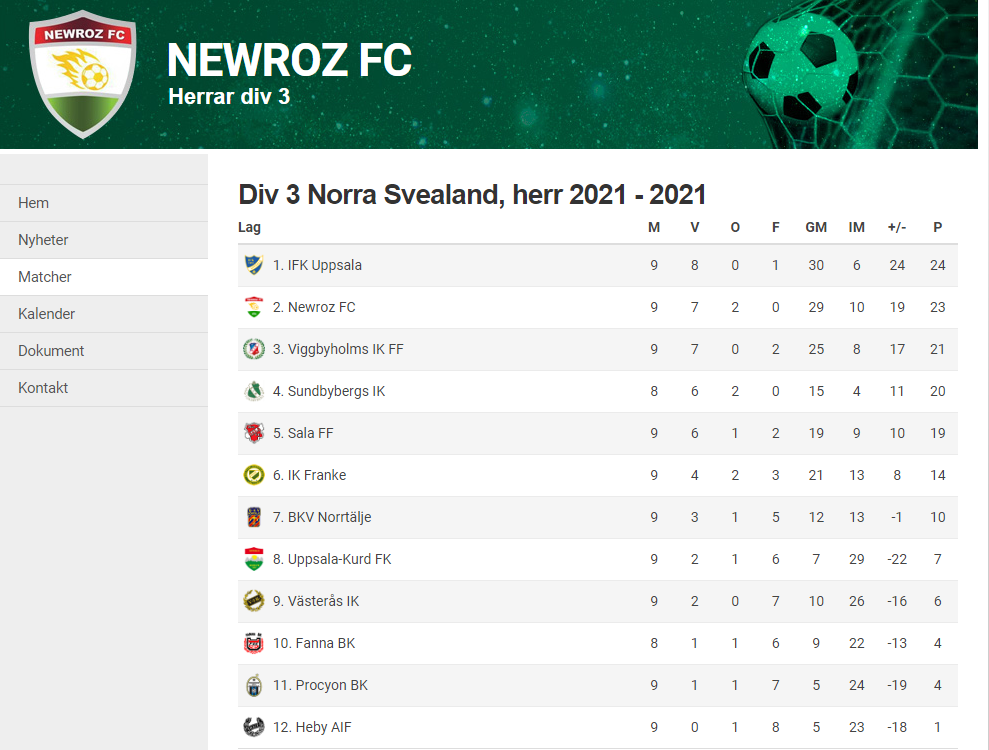
Task: Click the Västerås IK team crest
Action: 254,601
